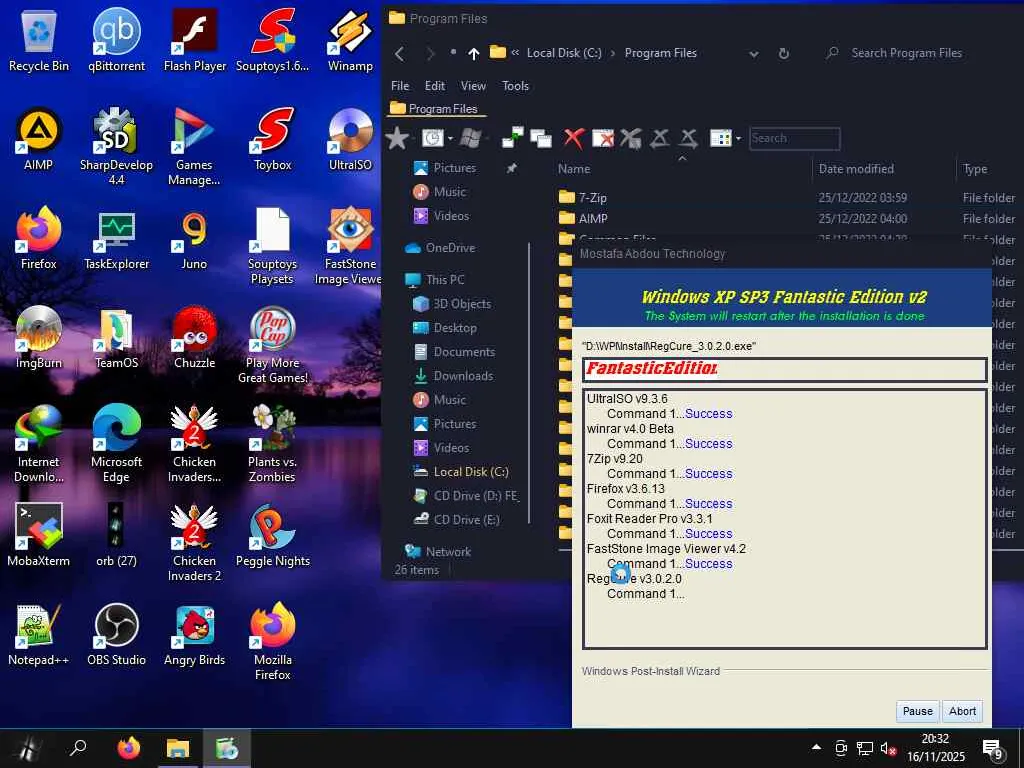Select the UltraISO desktop icon
The width and height of the screenshot is (1024, 768).
pos(350,140)
